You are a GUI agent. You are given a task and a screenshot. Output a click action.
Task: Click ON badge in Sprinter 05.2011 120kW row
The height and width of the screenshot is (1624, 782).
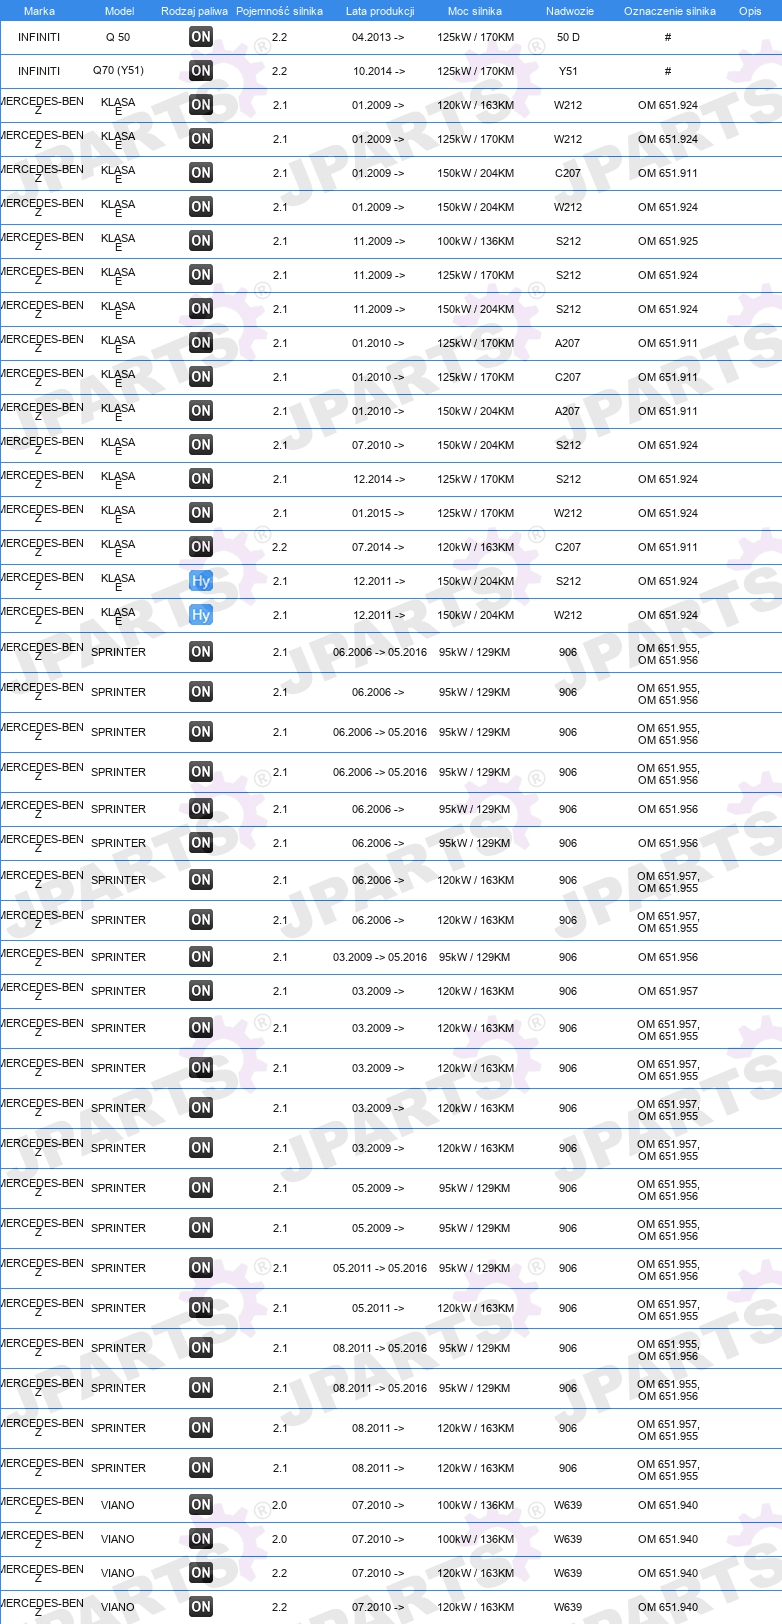[201, 1308]
